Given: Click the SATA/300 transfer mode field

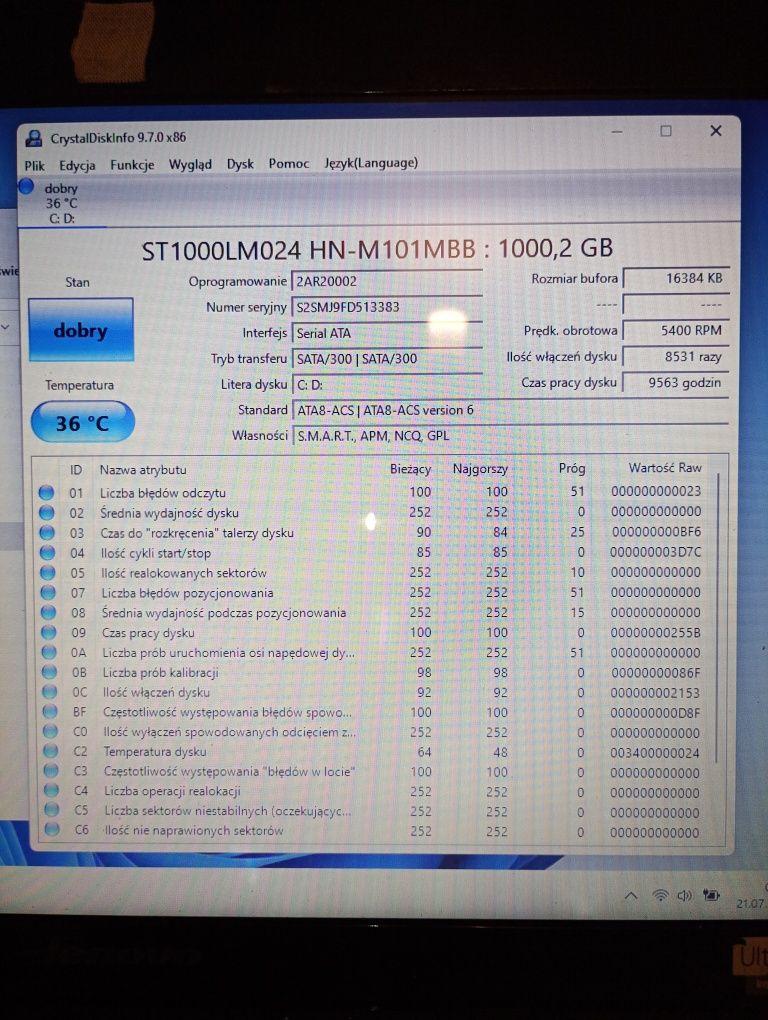Looking at the screenshot, I should (x=386, y=358).
